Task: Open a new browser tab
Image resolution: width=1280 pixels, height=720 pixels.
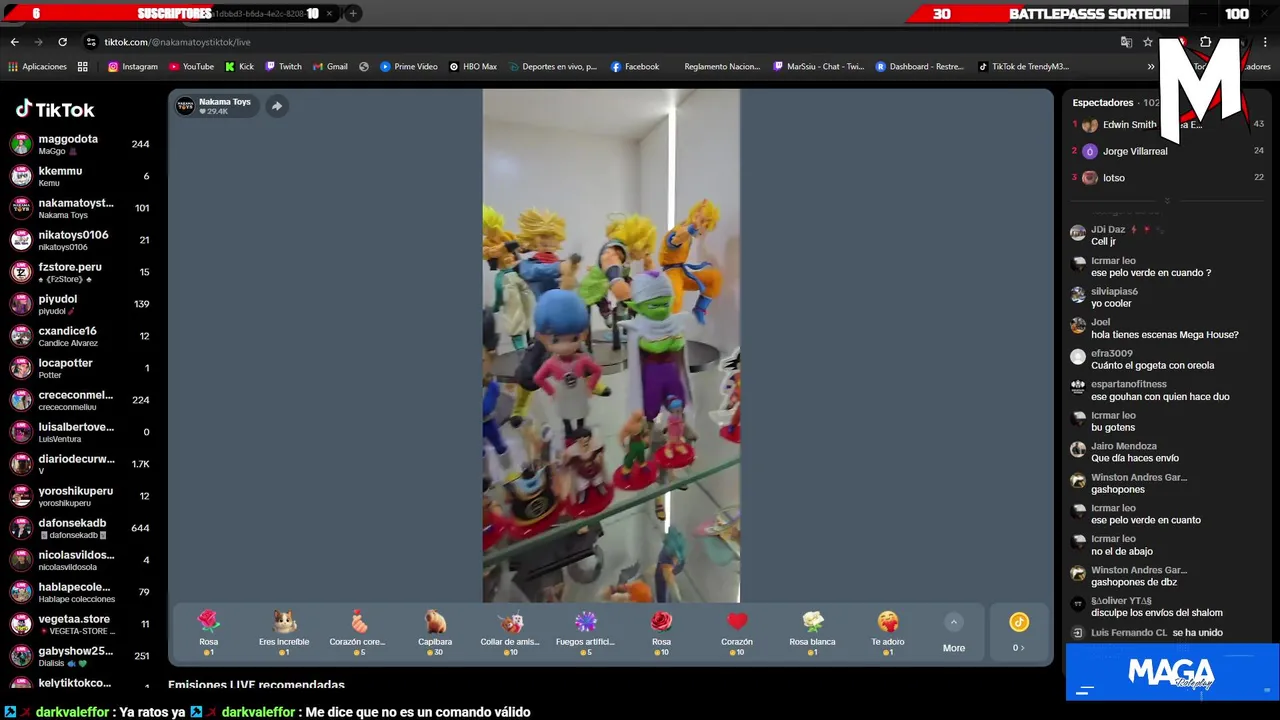Action: click(353, 14)
